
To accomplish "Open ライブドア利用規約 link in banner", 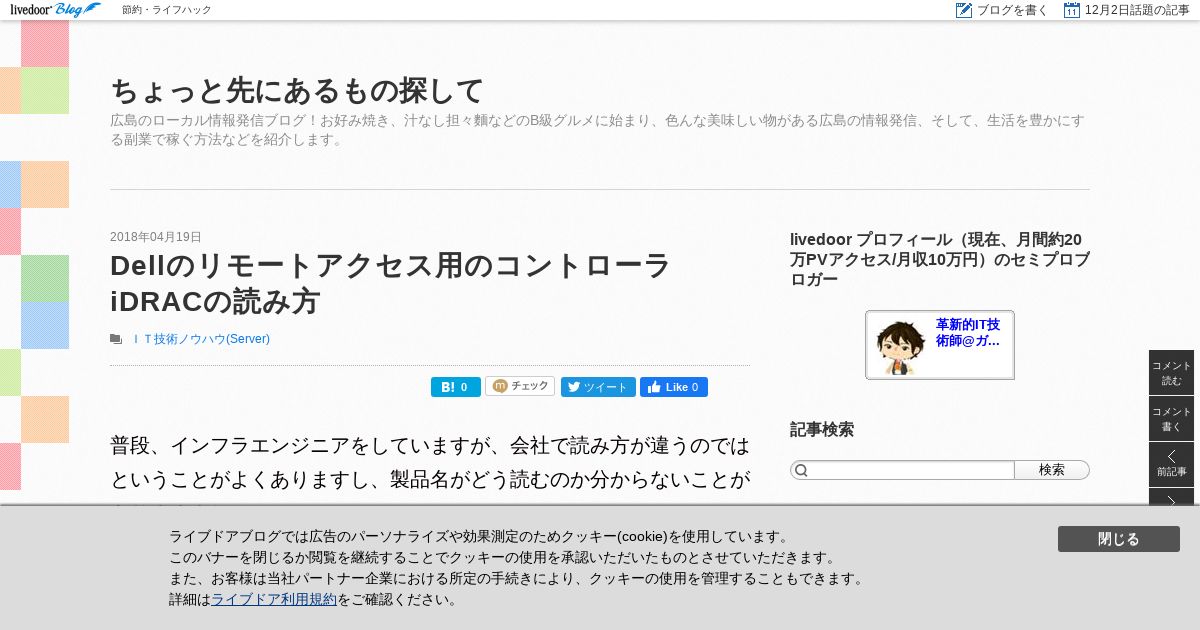I will click(274, 600).
